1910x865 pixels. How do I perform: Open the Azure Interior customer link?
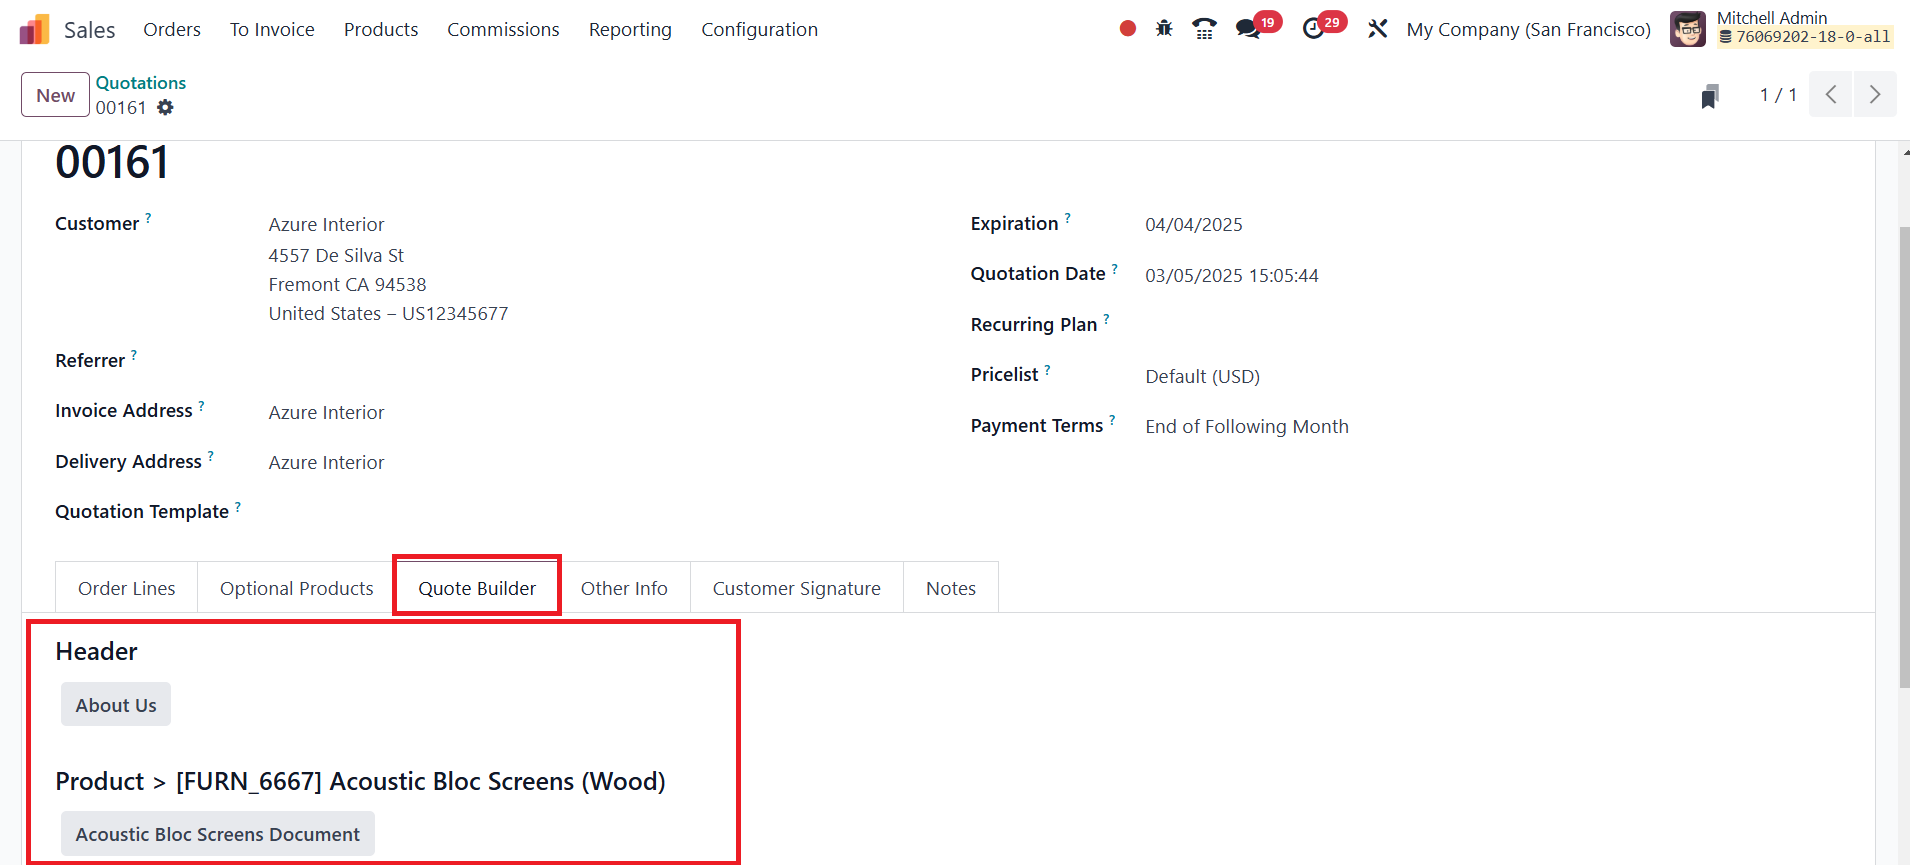326,225
